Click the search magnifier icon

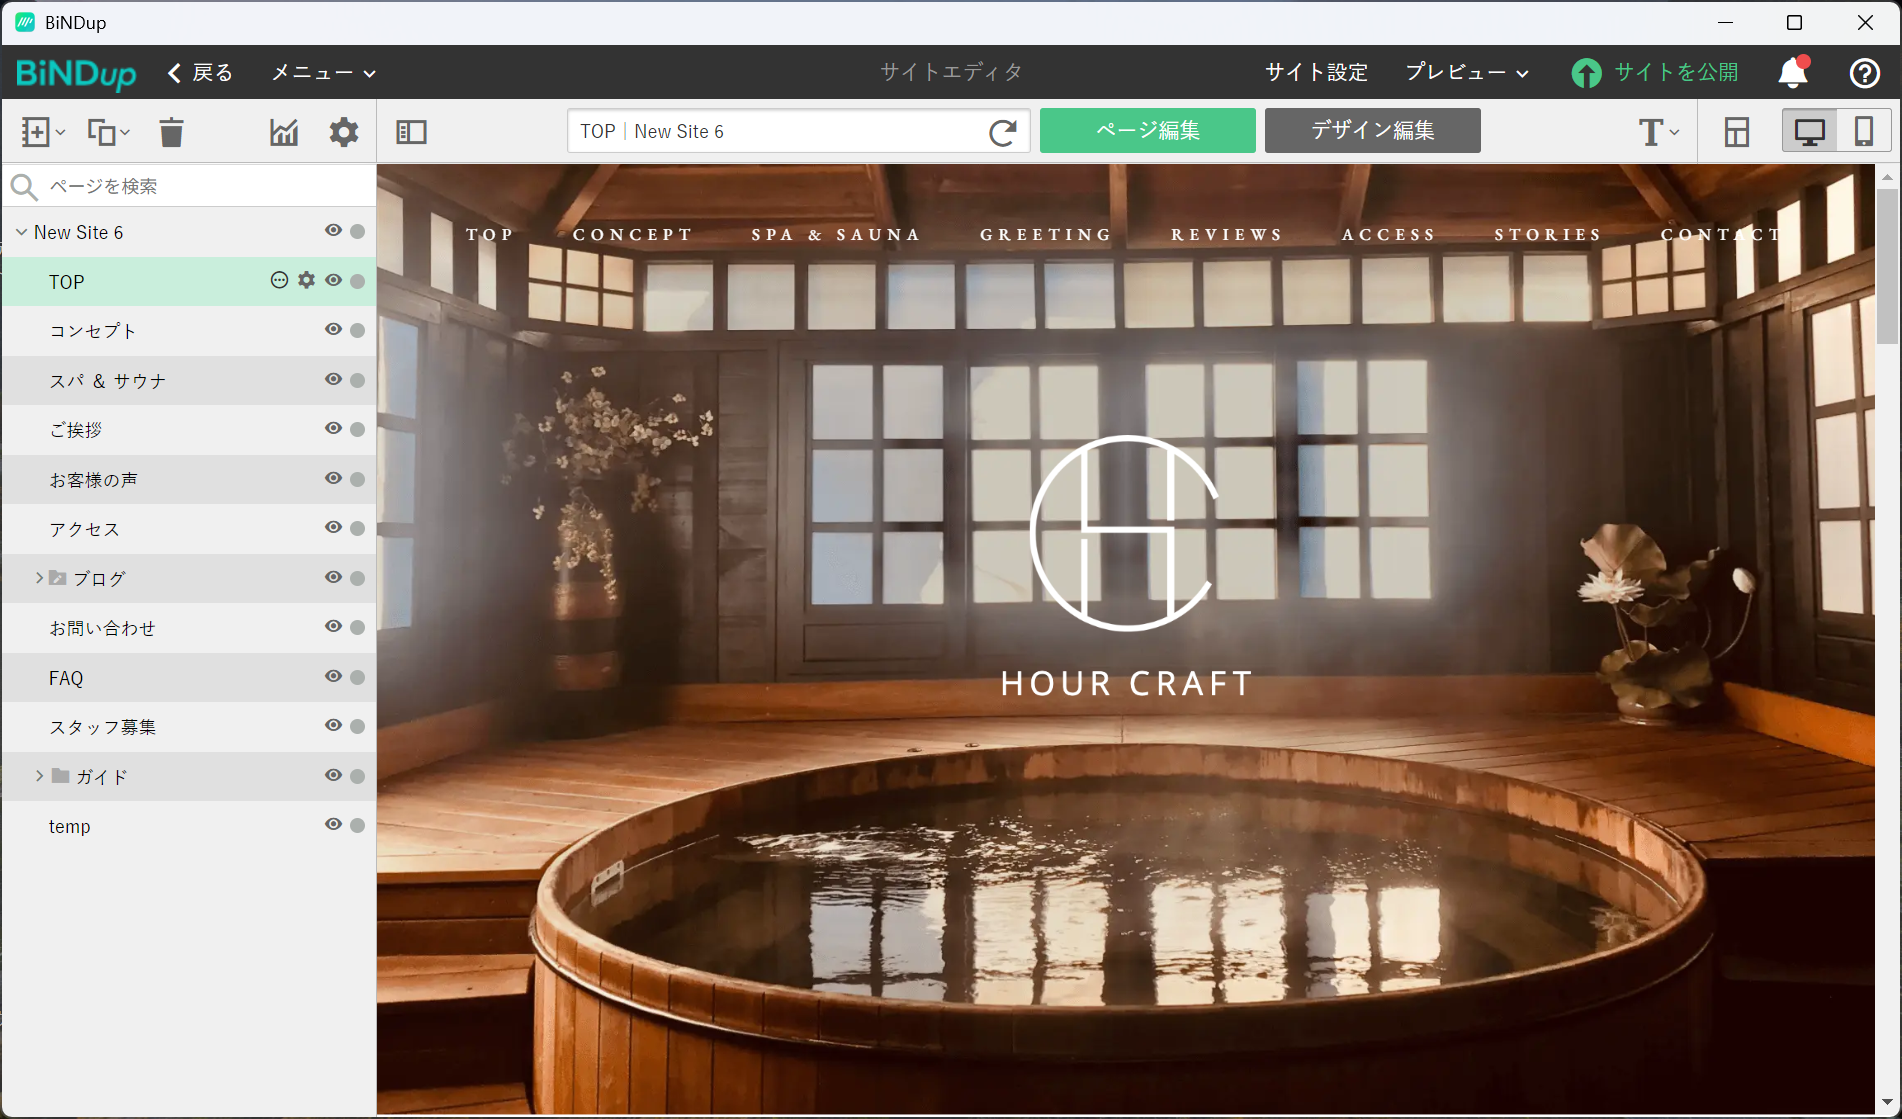click(x=24, y=186)
